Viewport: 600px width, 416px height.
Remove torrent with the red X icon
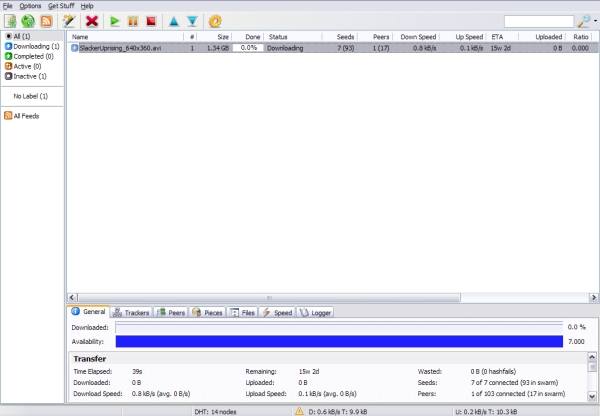coord(92,21)
